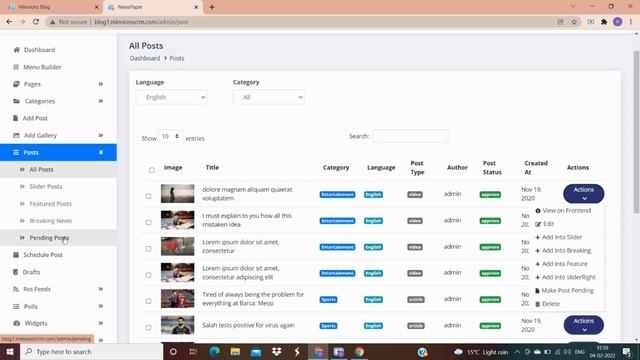Open Mail app from taskbar

tap(256, 351)
